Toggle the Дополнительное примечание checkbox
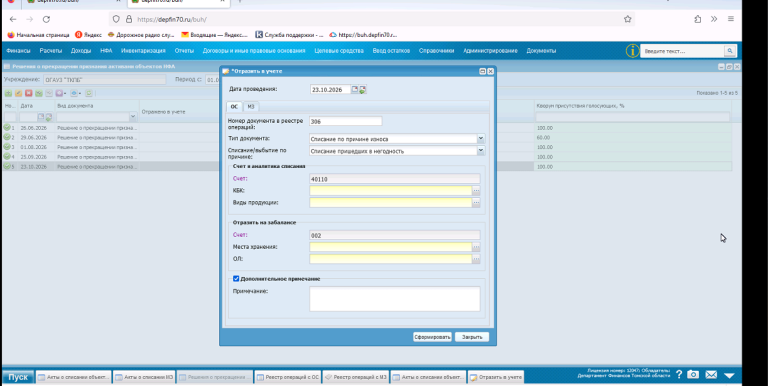This screenshot has height=386, width=768. pos(236,279)
